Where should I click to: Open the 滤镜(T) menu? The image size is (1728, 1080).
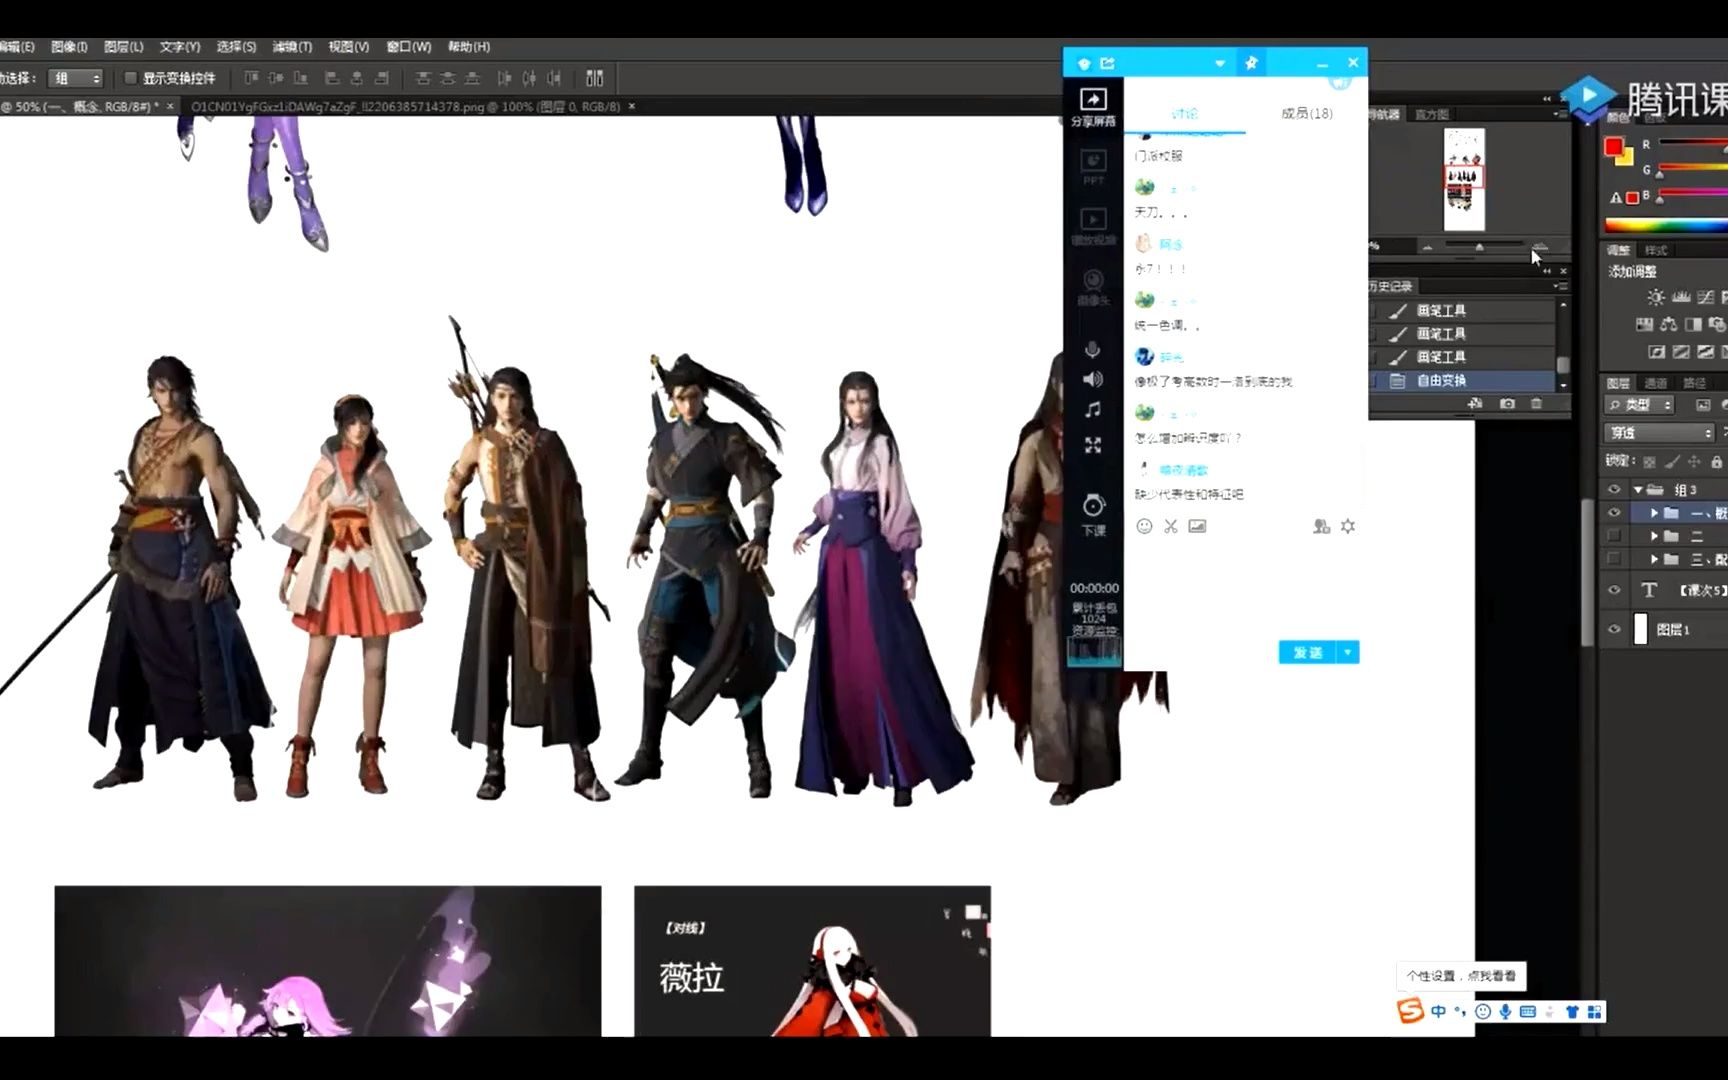292,47
